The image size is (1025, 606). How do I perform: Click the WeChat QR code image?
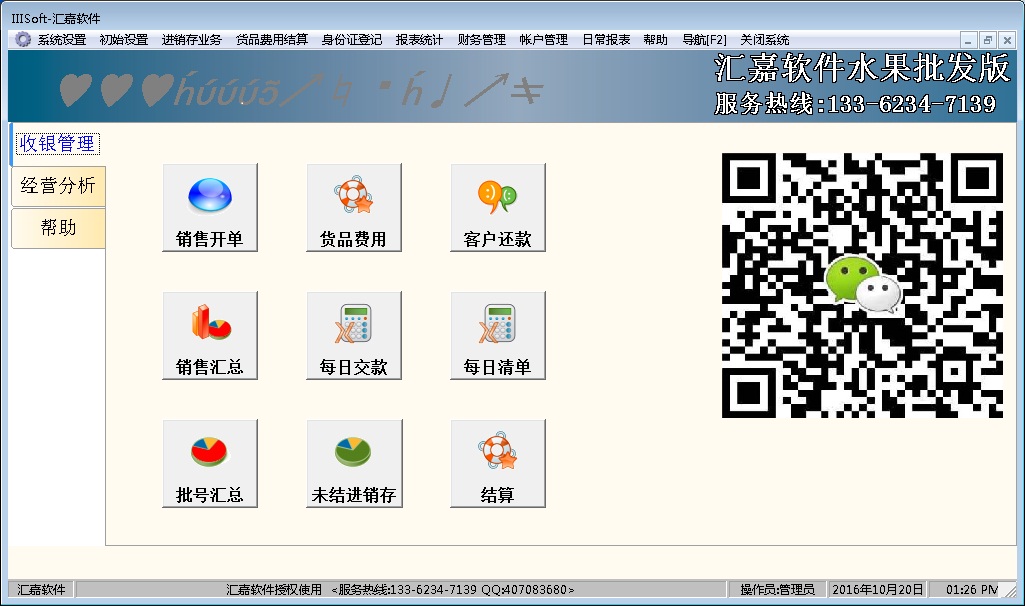(x=862, y=286)
